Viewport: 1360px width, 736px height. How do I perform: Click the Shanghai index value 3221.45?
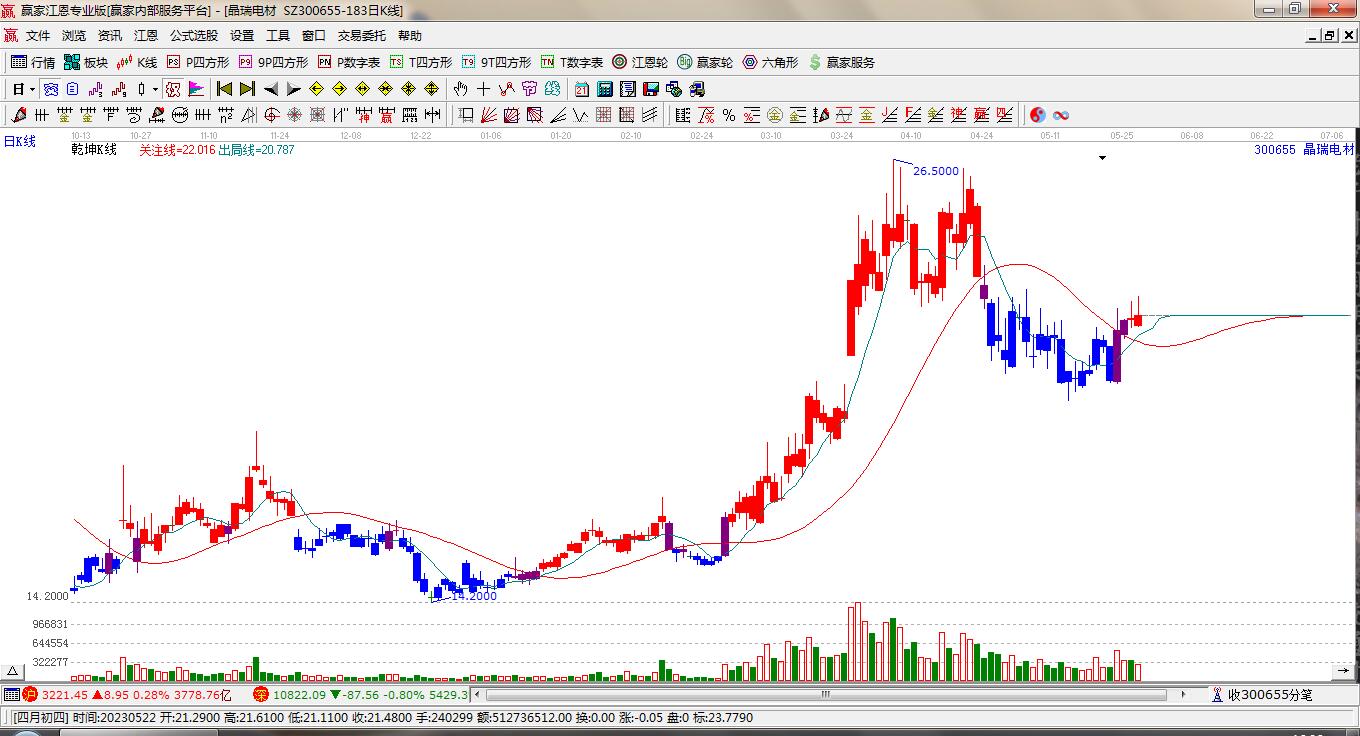point(64,694)
